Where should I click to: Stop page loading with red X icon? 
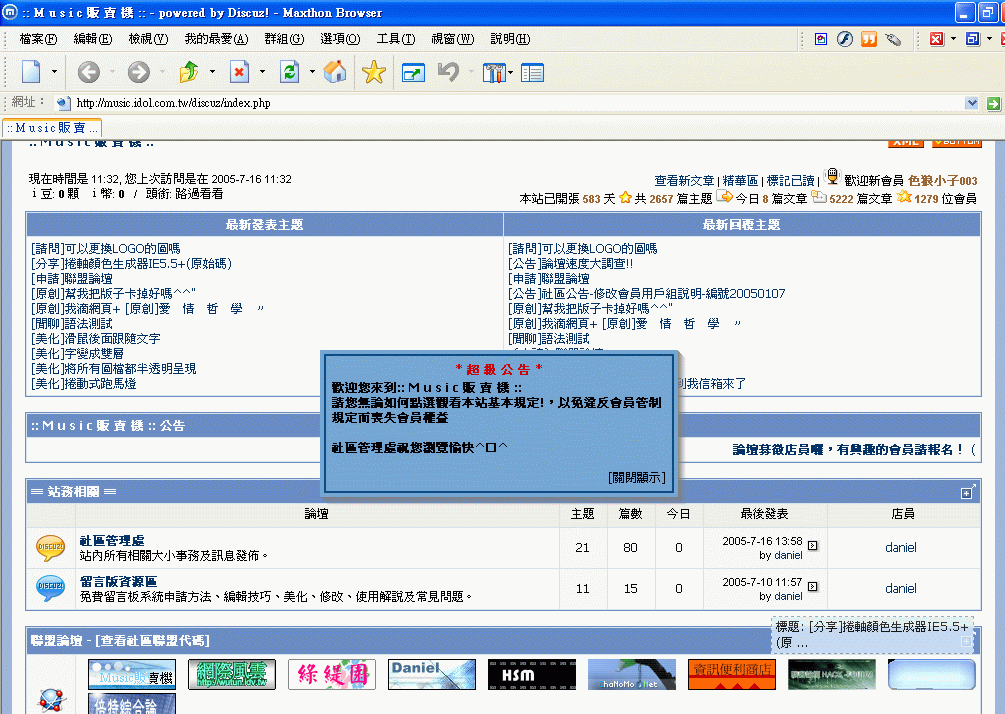point(239,72)
